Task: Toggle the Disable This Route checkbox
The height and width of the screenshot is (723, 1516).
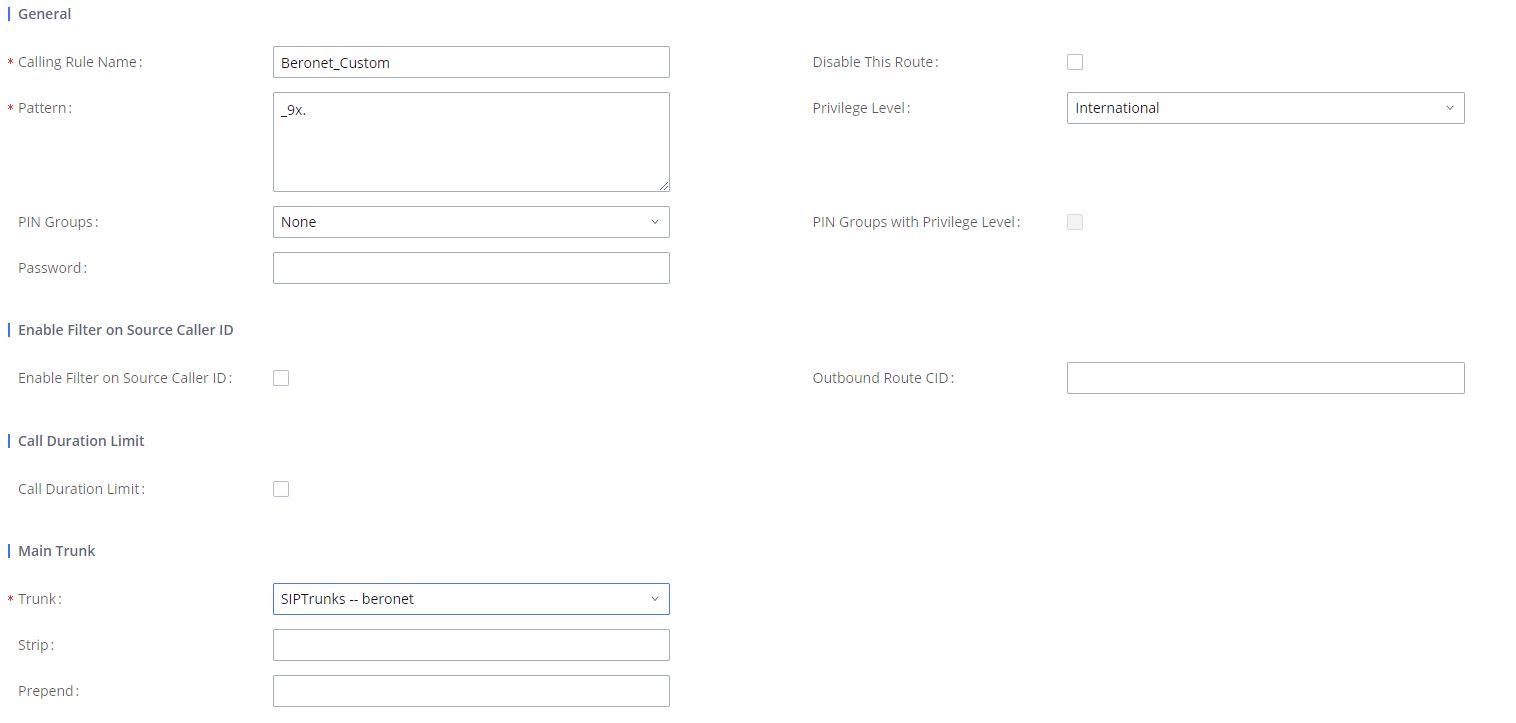Action: click(1075, 62)
